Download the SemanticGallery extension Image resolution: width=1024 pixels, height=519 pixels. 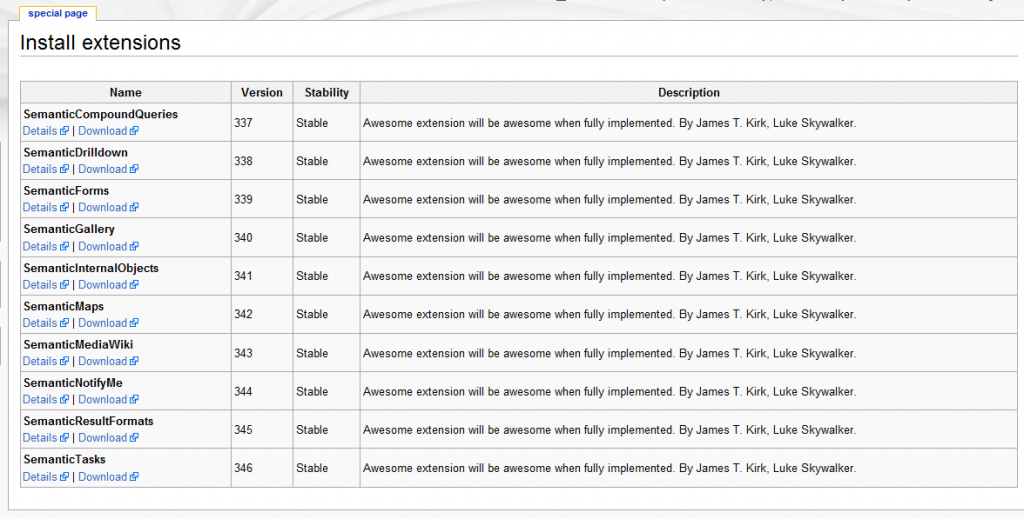point(108,246)
